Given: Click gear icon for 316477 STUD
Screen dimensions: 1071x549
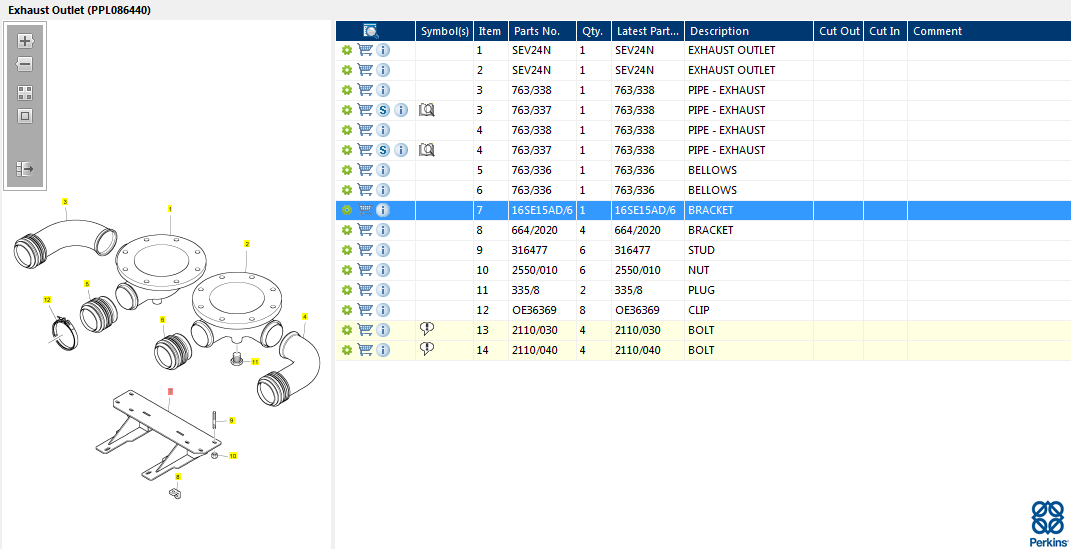Looking at the screenshot, I should point(347,250).
